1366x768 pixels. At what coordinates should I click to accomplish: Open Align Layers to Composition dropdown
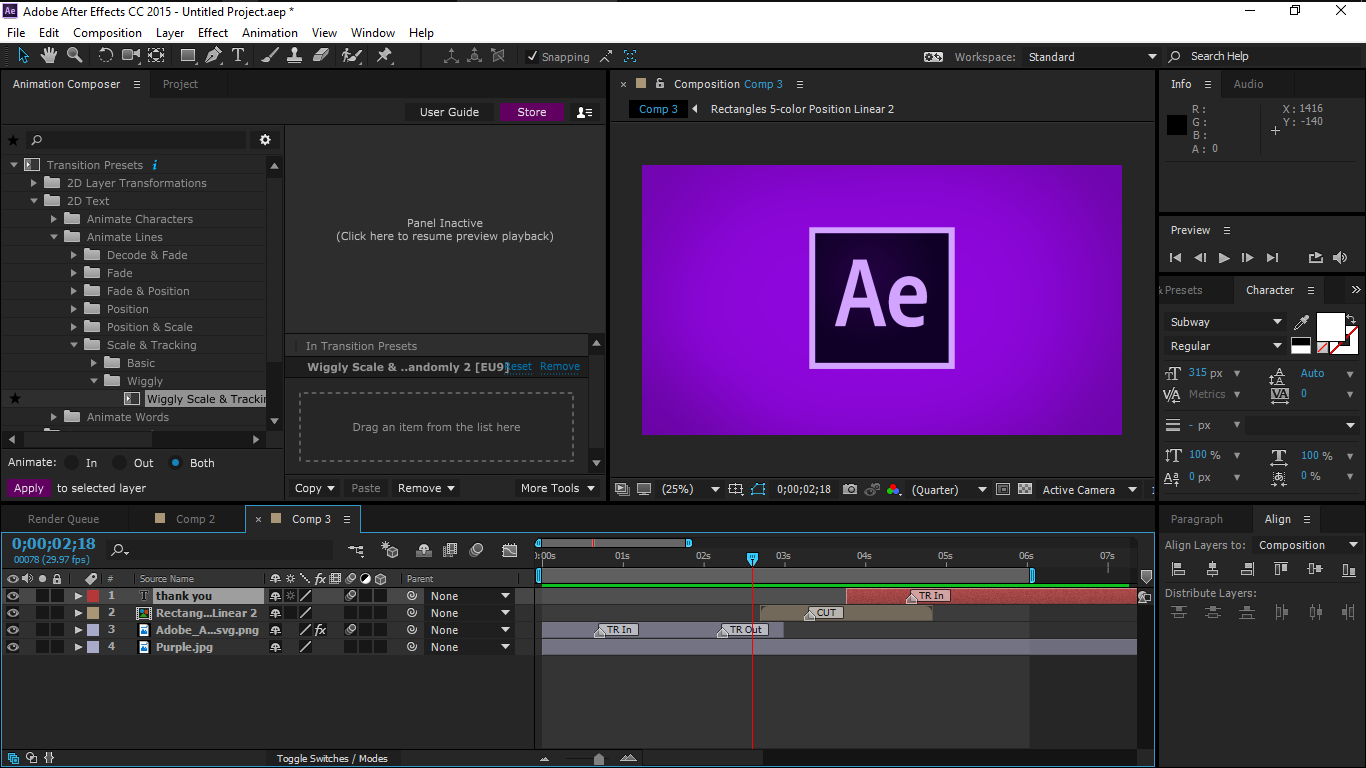click(1308, 545)
